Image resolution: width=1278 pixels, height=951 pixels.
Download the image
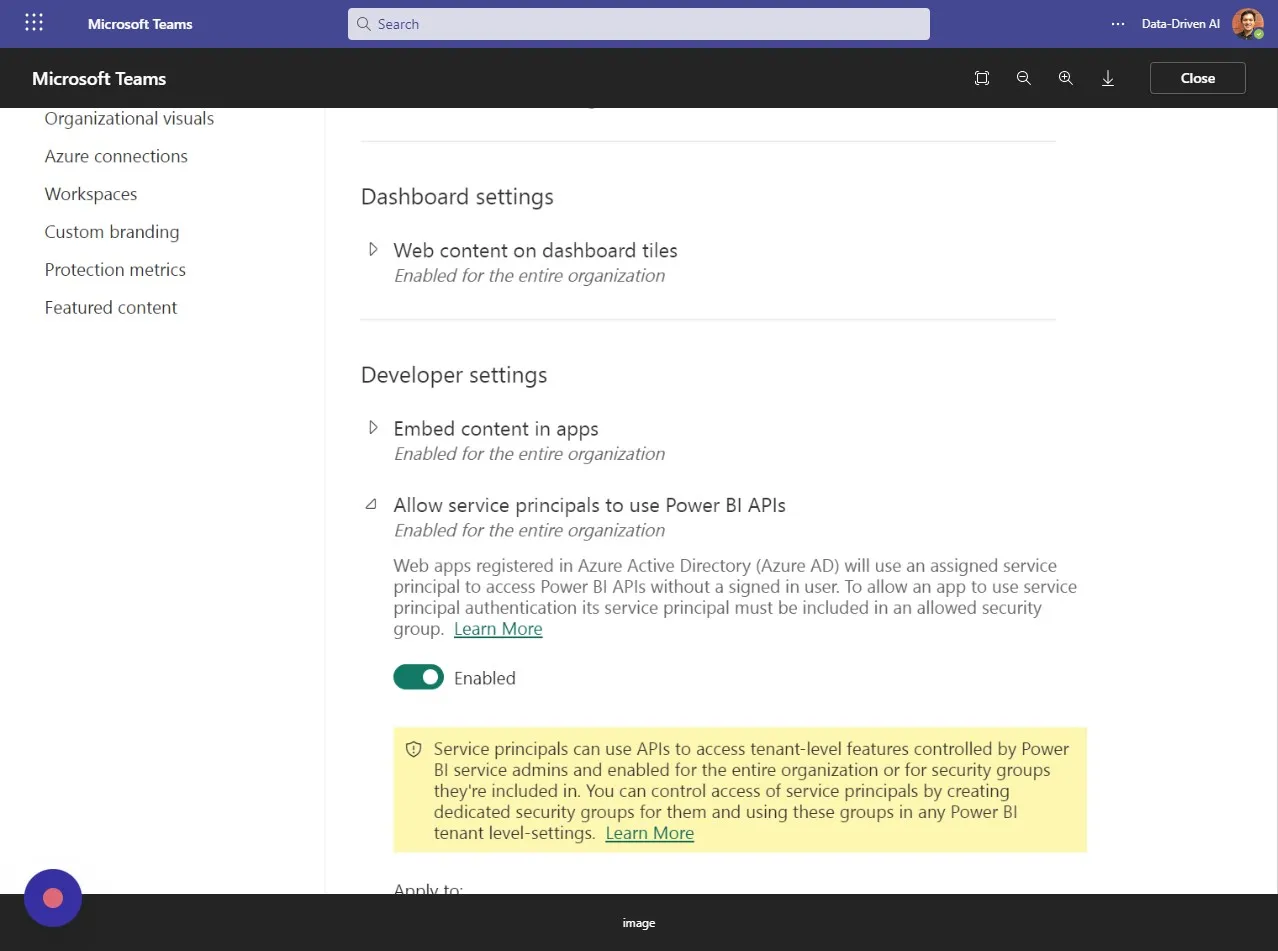point(1108,78)
